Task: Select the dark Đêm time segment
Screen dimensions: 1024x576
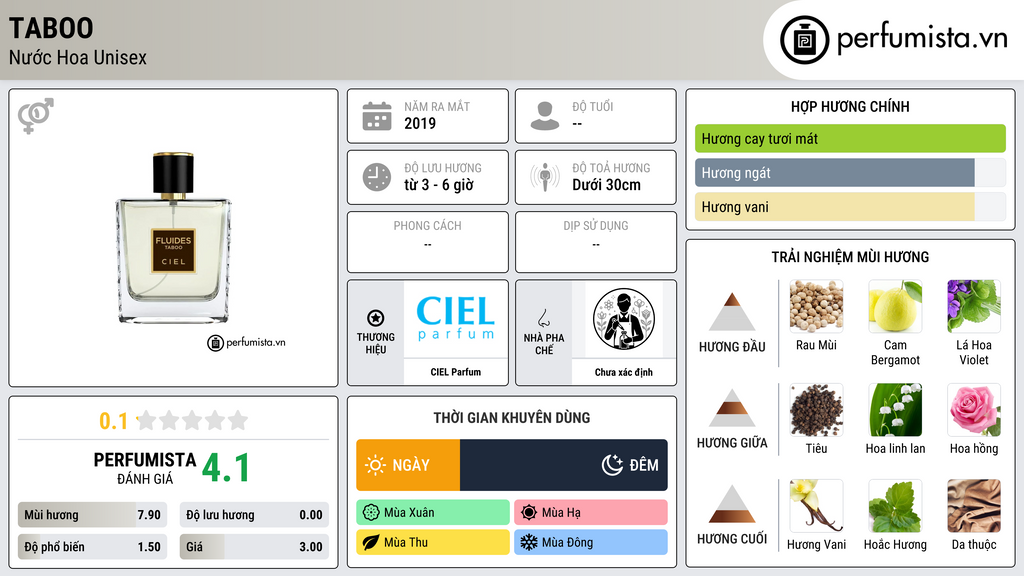Action: [564, 465]
